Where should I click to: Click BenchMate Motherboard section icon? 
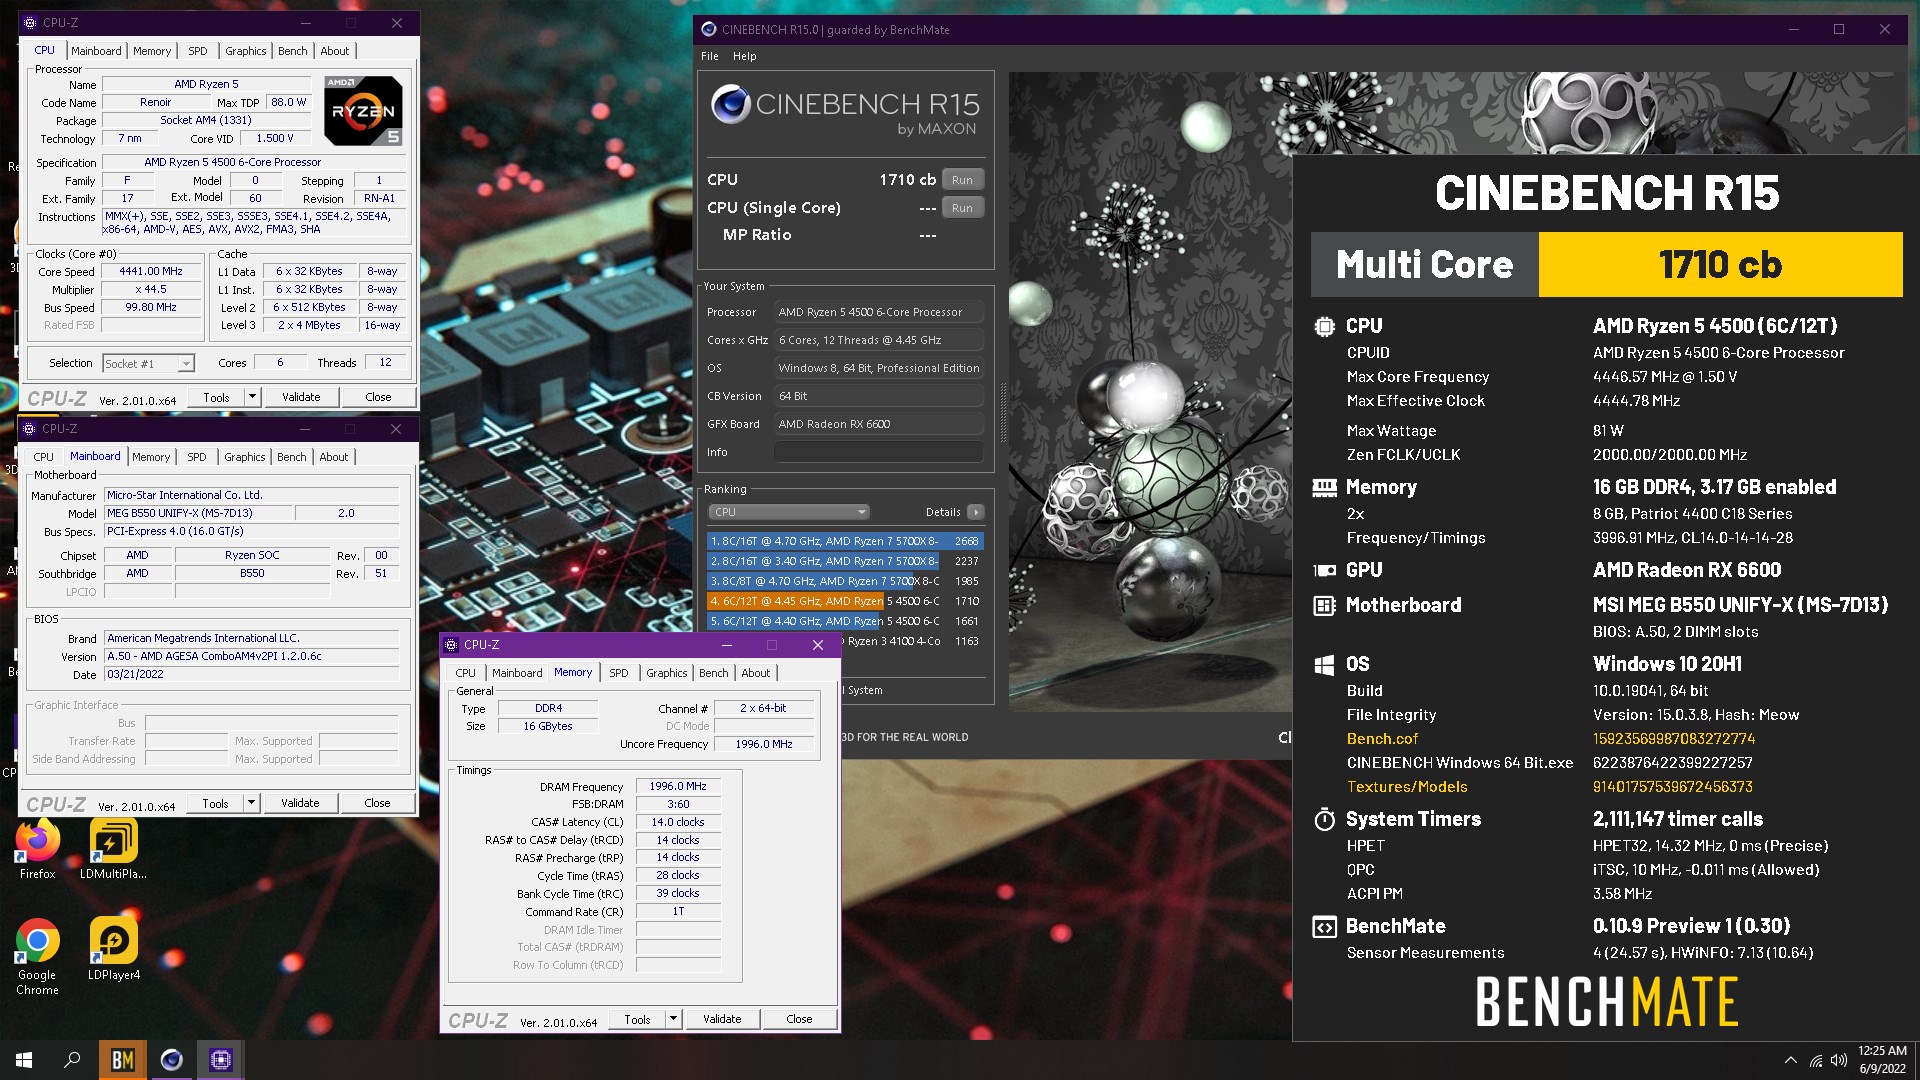click(1324, 605)
